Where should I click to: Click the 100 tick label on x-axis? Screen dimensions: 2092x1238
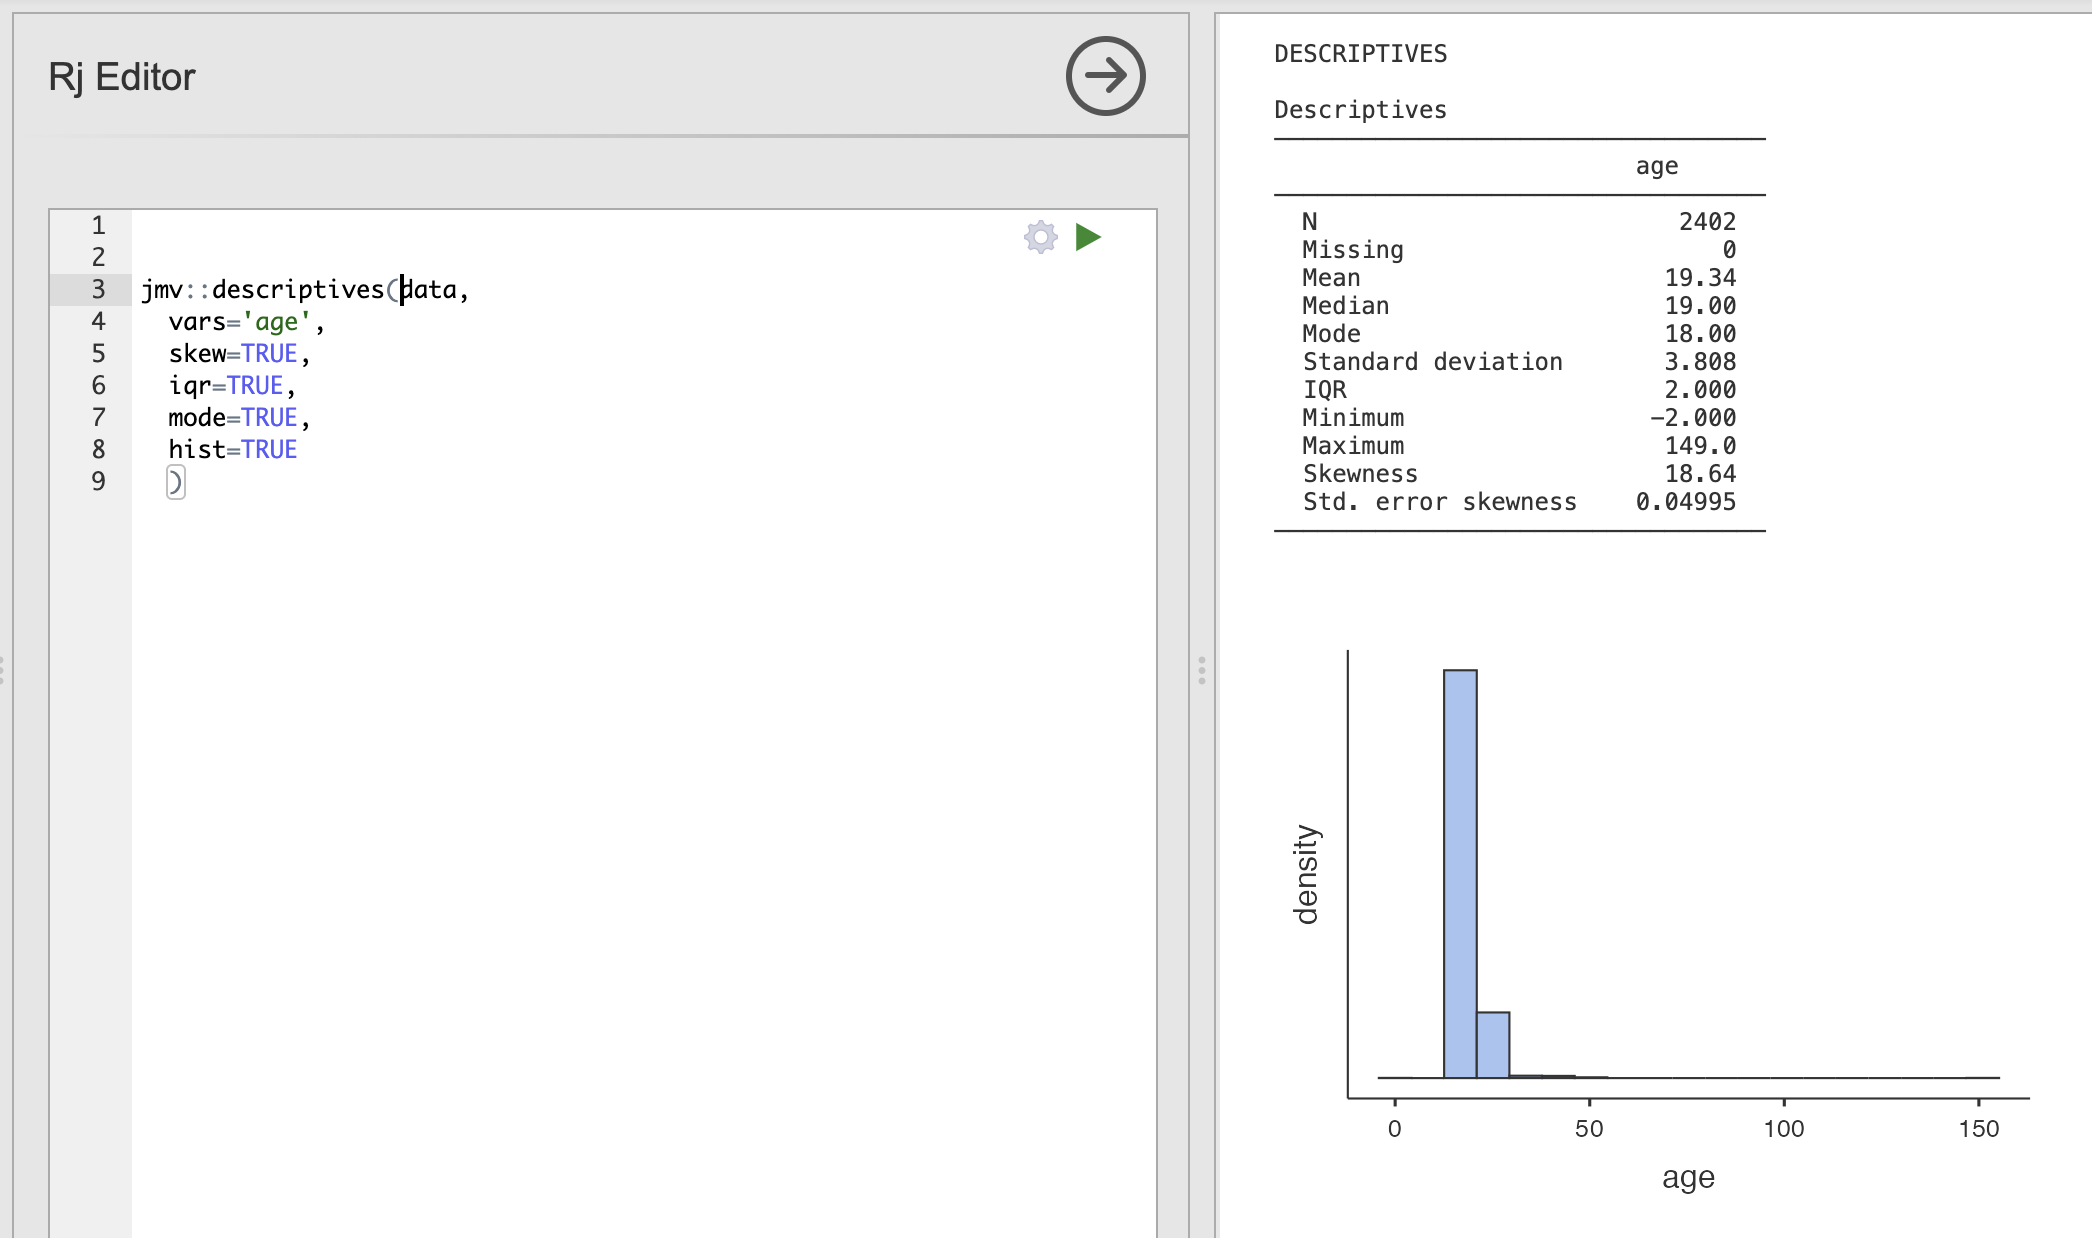click(1784, 1129)
